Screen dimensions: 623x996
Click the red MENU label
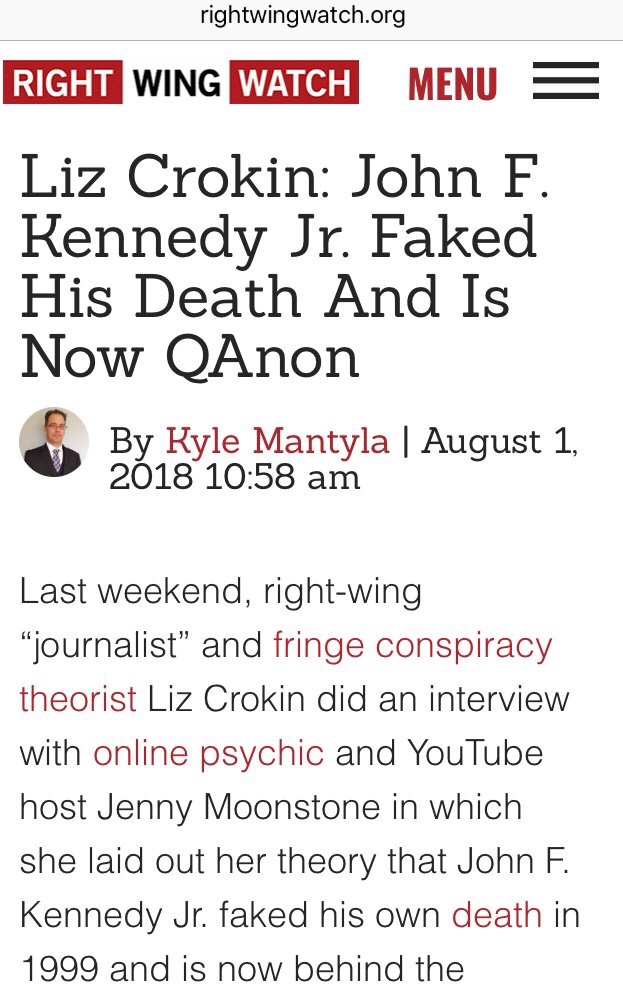(452, 83)
